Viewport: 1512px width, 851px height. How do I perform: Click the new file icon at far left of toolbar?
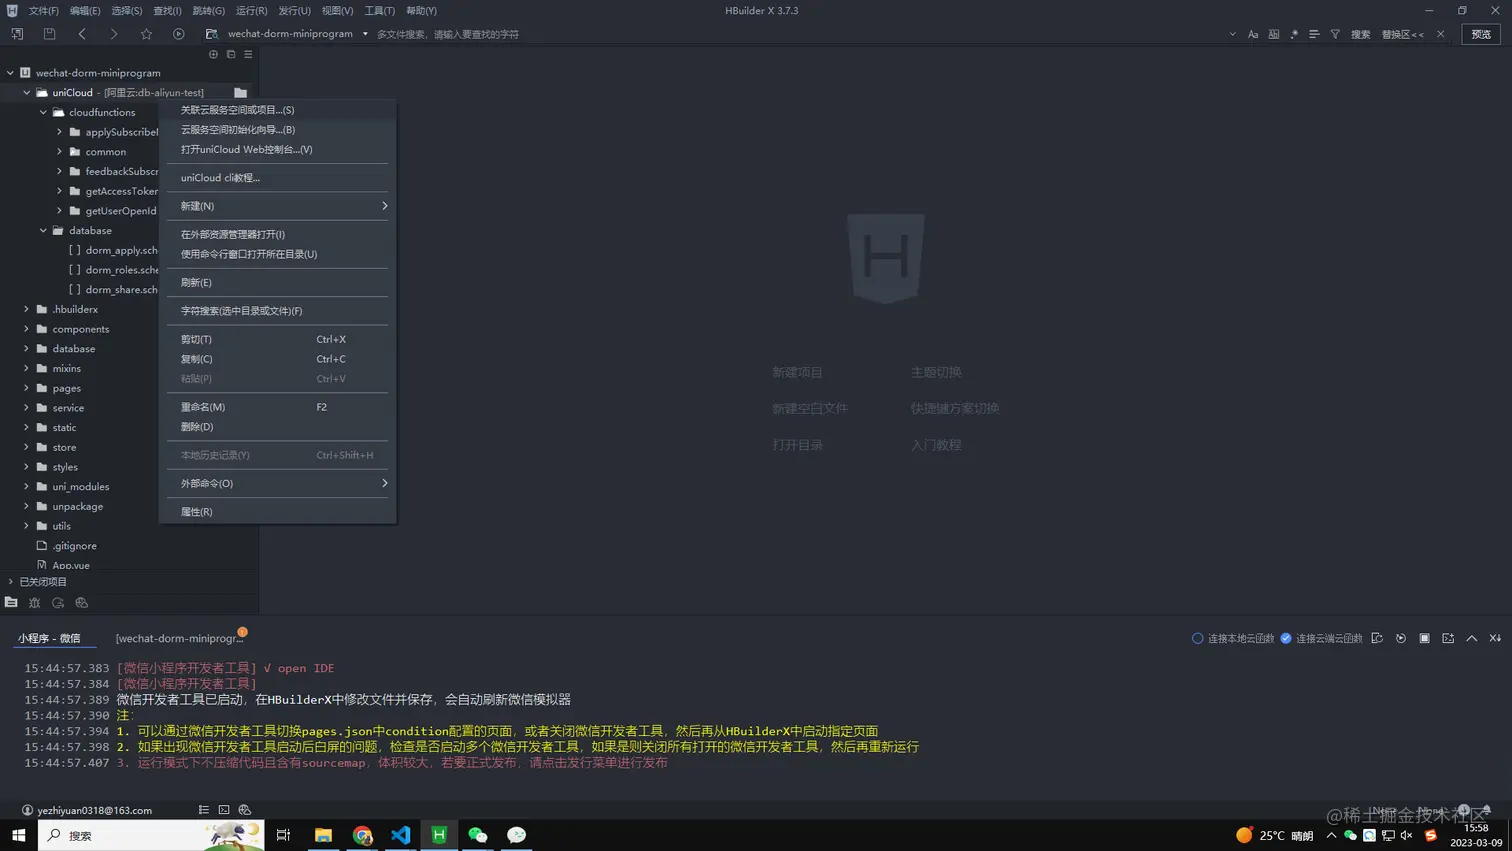coord(17,34)
